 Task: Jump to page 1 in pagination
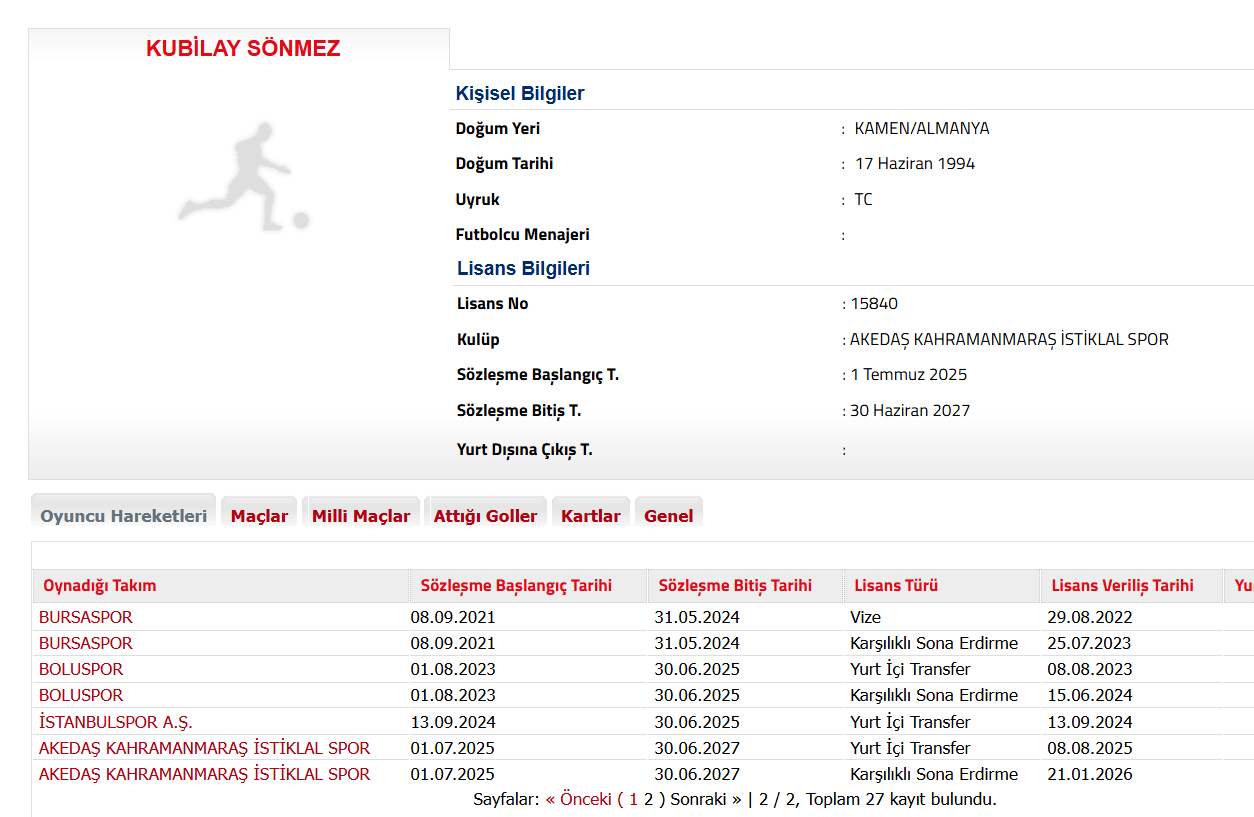tap(632, 799)
